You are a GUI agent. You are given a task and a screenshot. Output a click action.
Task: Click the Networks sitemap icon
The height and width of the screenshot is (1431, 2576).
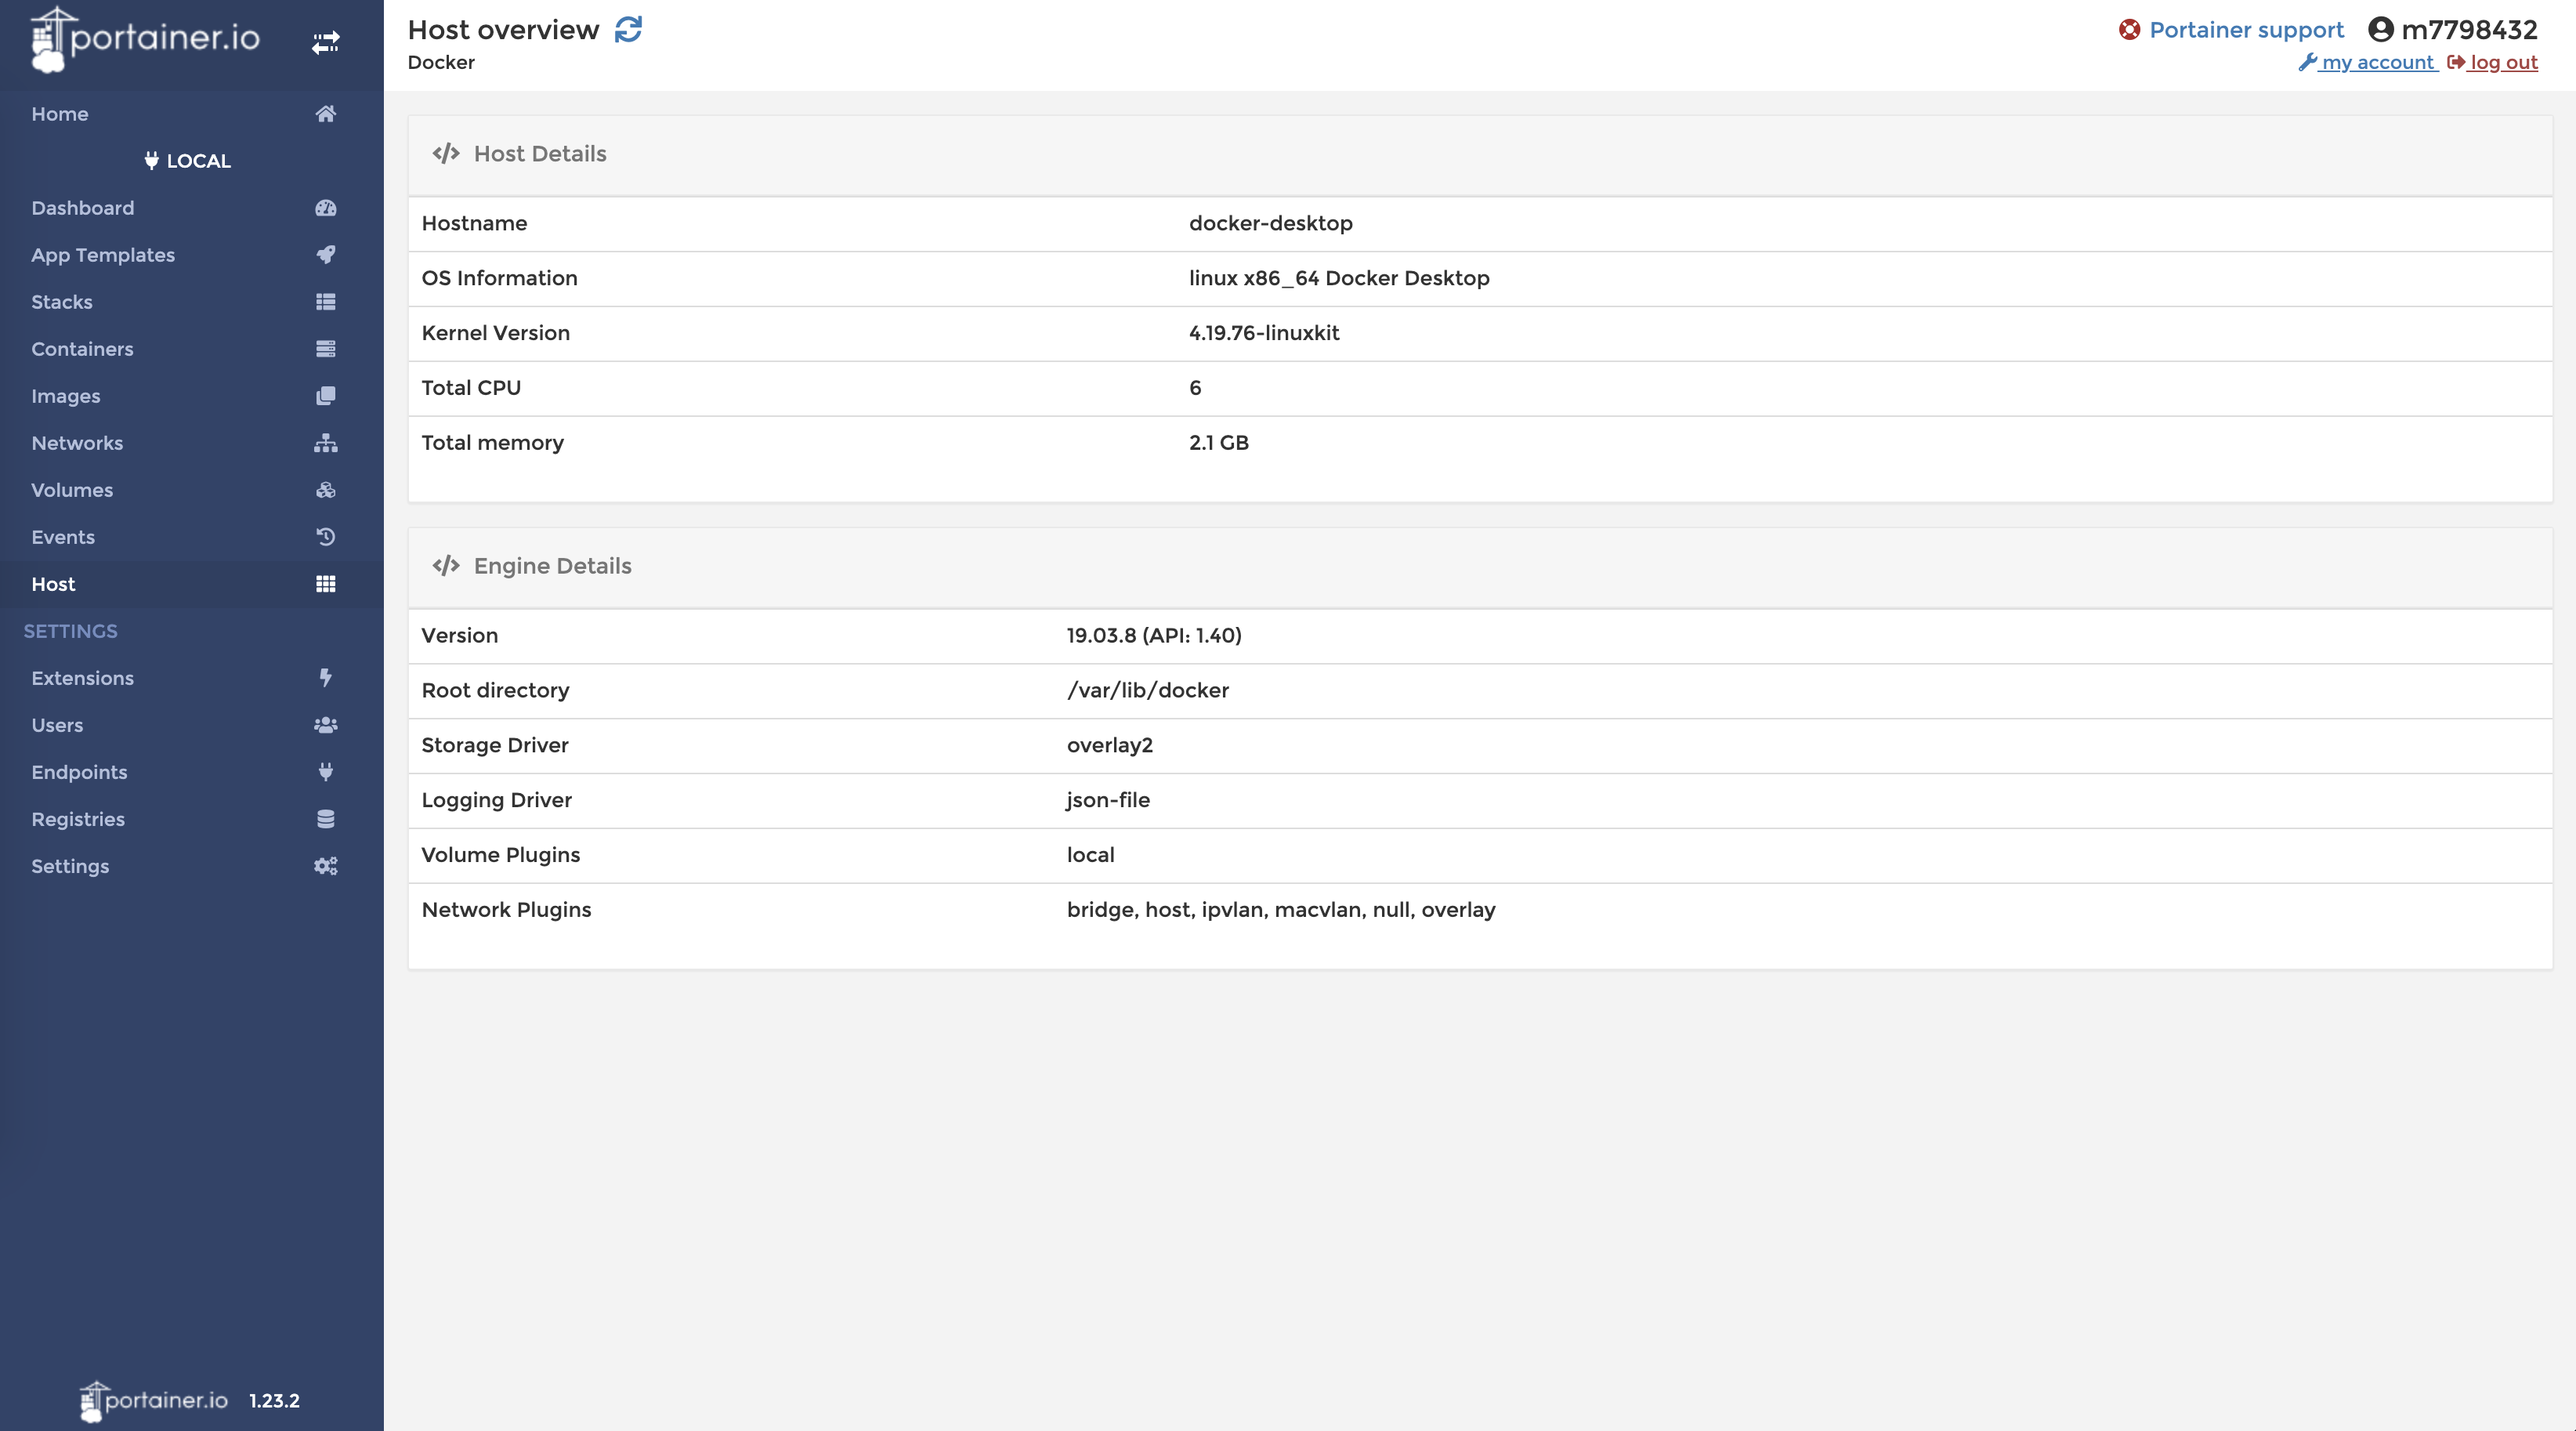click(325, 443)
